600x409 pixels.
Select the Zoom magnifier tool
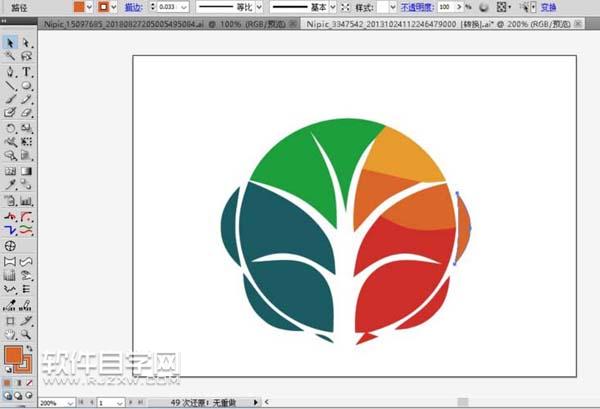[27, 335]
